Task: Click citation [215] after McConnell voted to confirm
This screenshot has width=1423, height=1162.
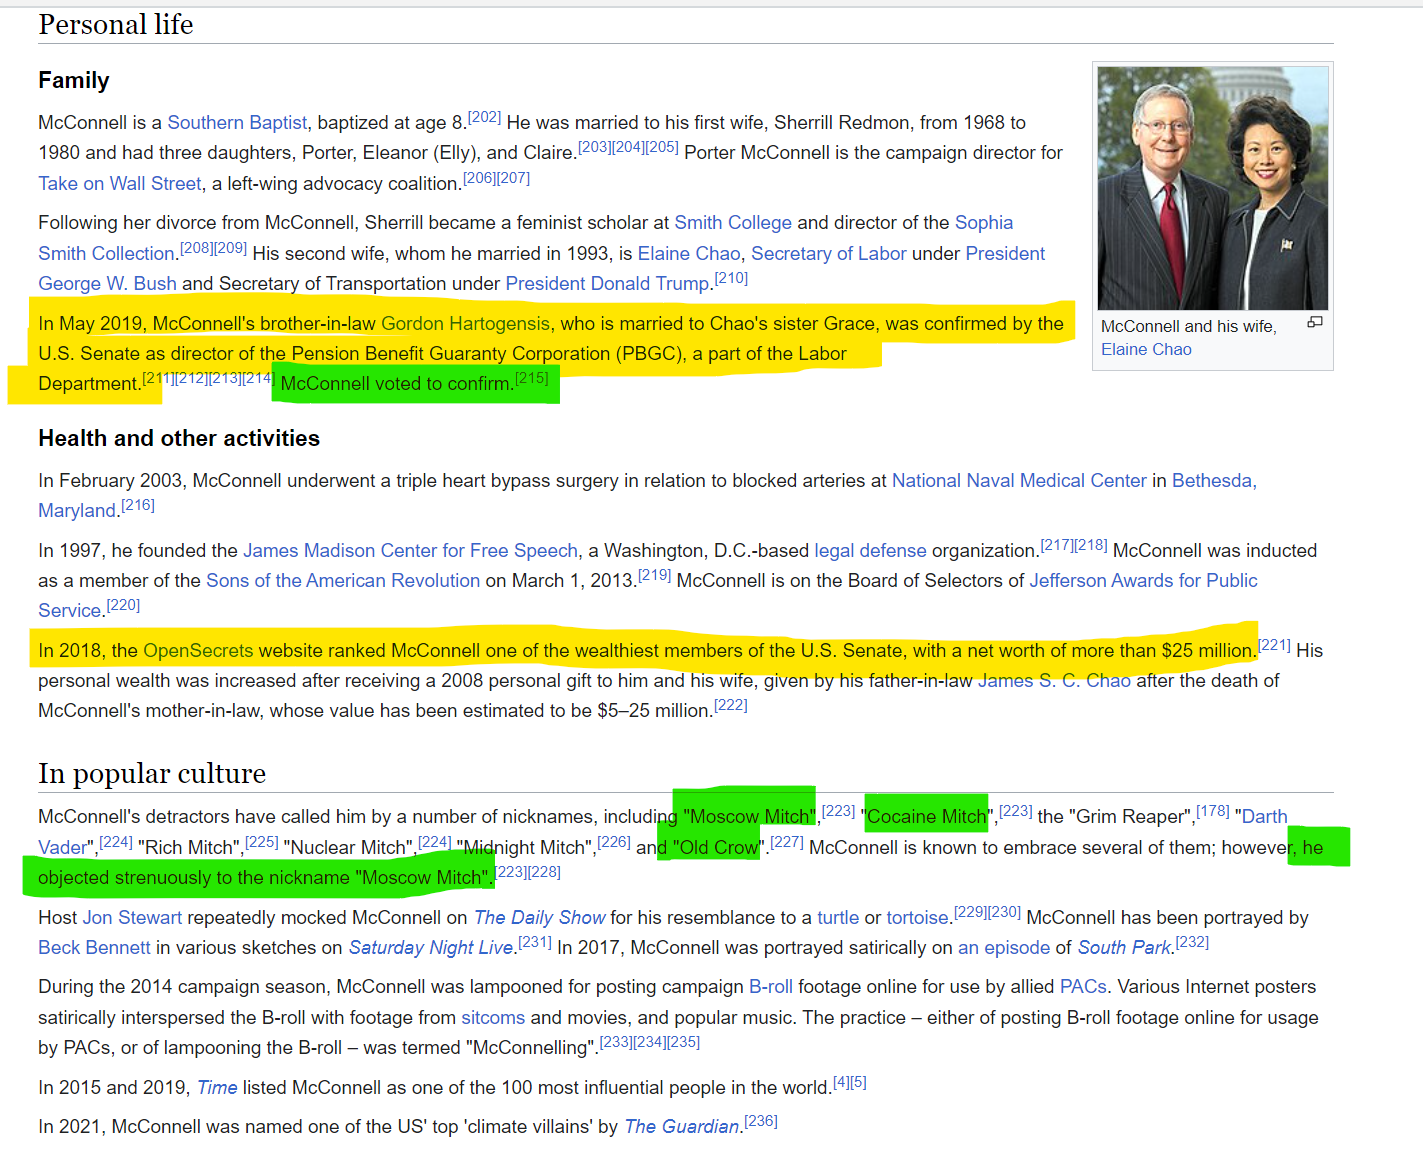Action: coord(532,378)
